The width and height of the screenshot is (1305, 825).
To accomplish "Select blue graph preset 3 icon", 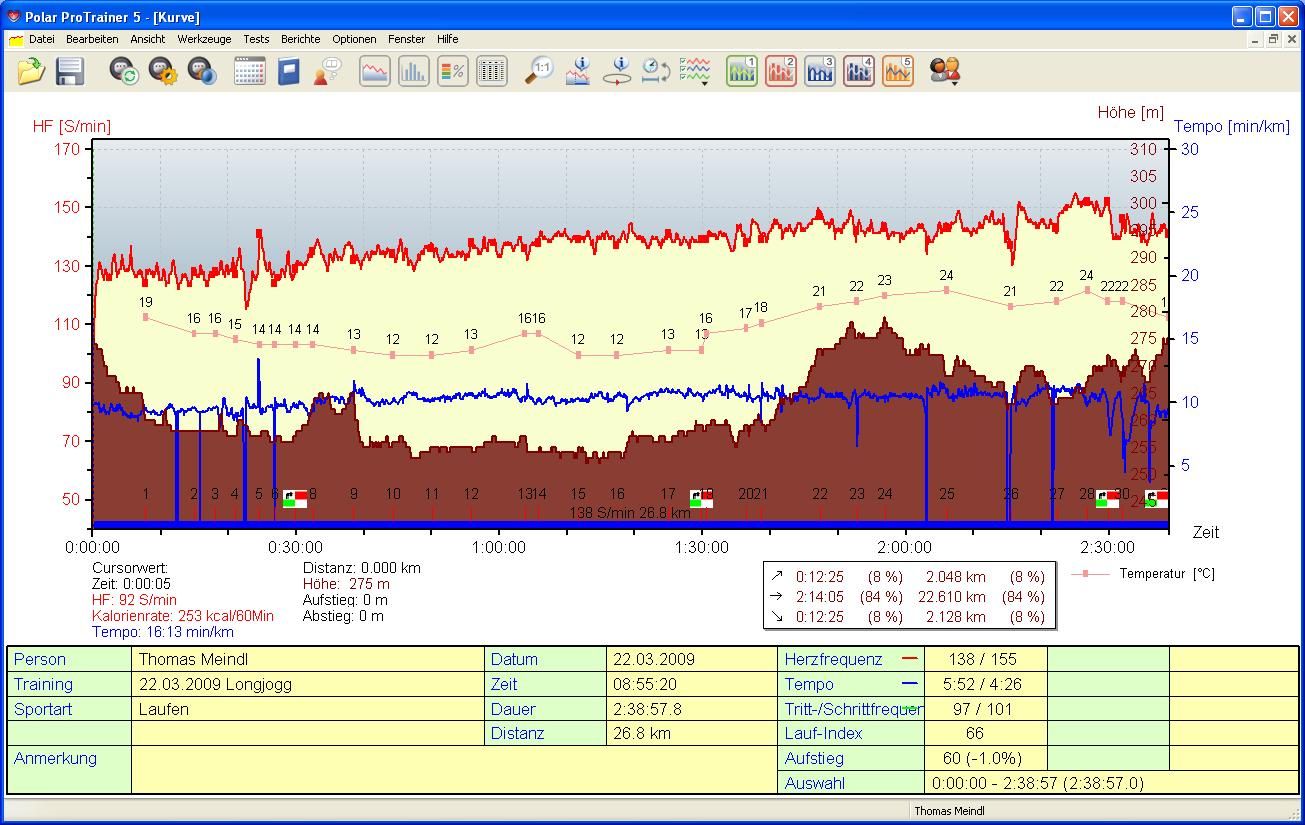I will (820, 71).
